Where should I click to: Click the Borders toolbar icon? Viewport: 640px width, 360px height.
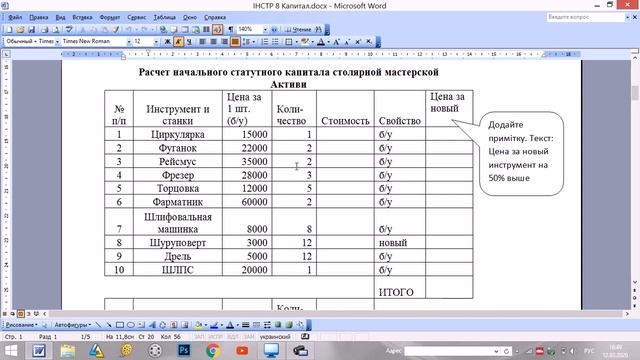289,42
